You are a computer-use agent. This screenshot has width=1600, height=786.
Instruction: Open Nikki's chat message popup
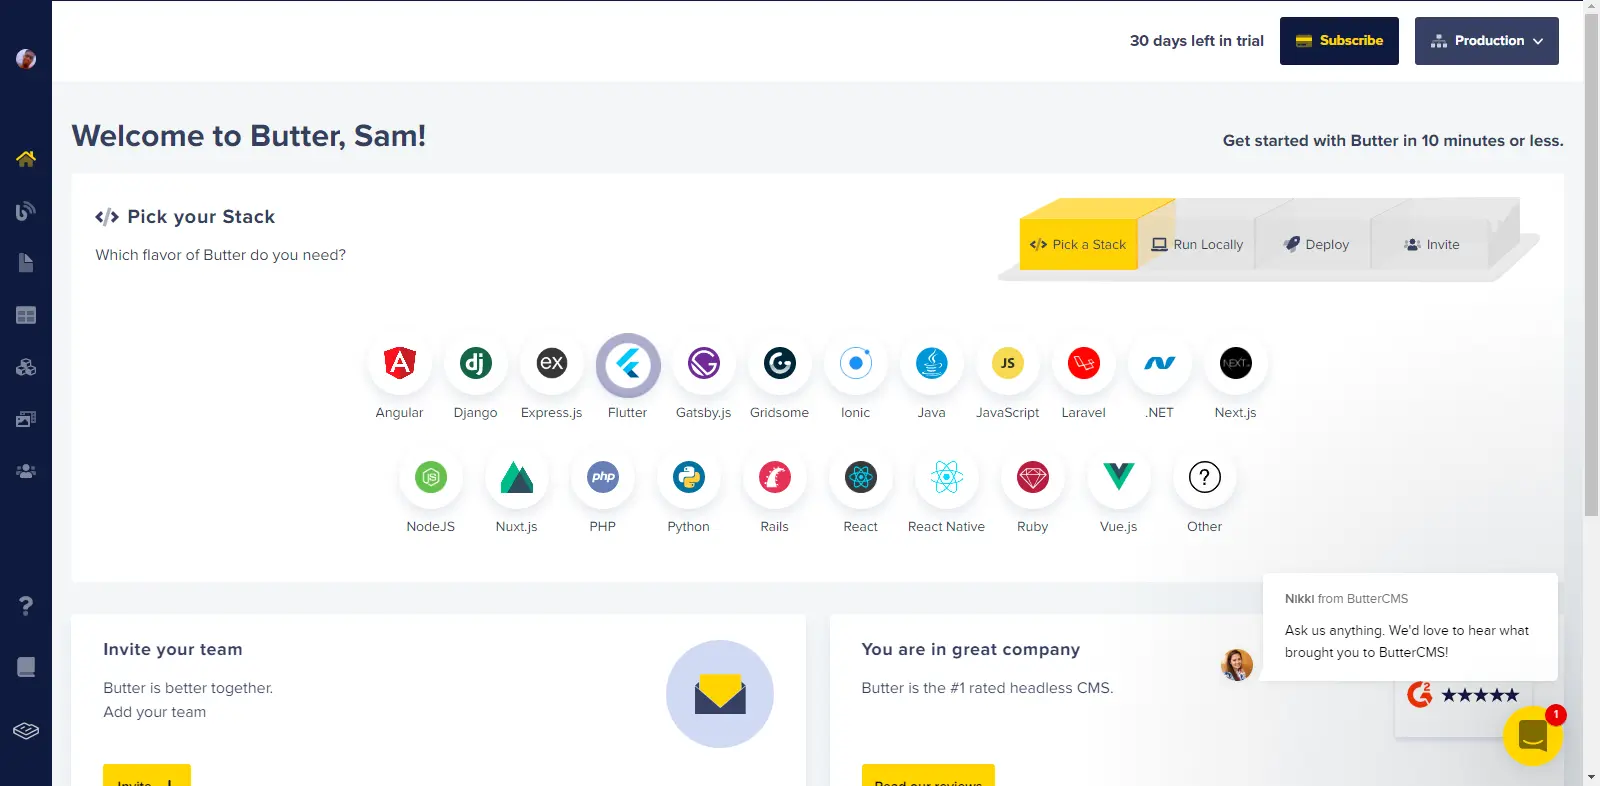tap(1409, 627)
